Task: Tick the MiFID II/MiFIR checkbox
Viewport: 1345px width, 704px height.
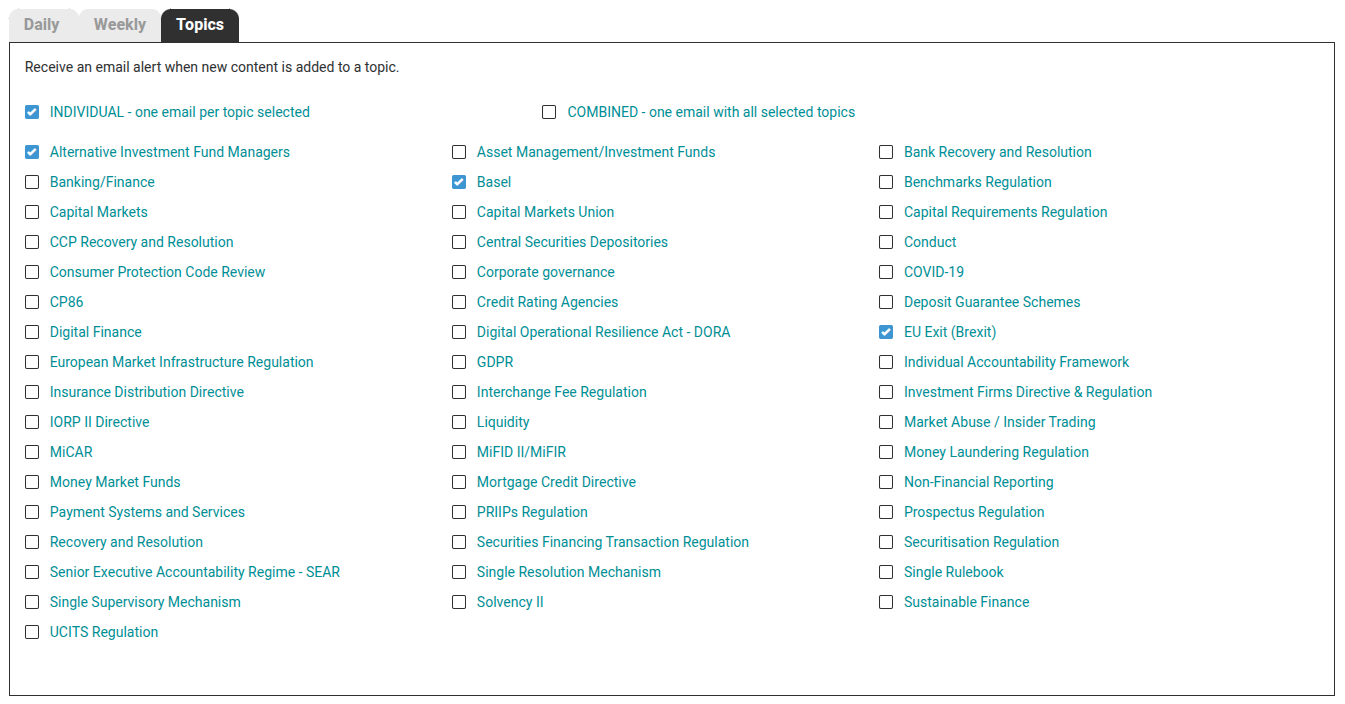Action: point(459,452)
